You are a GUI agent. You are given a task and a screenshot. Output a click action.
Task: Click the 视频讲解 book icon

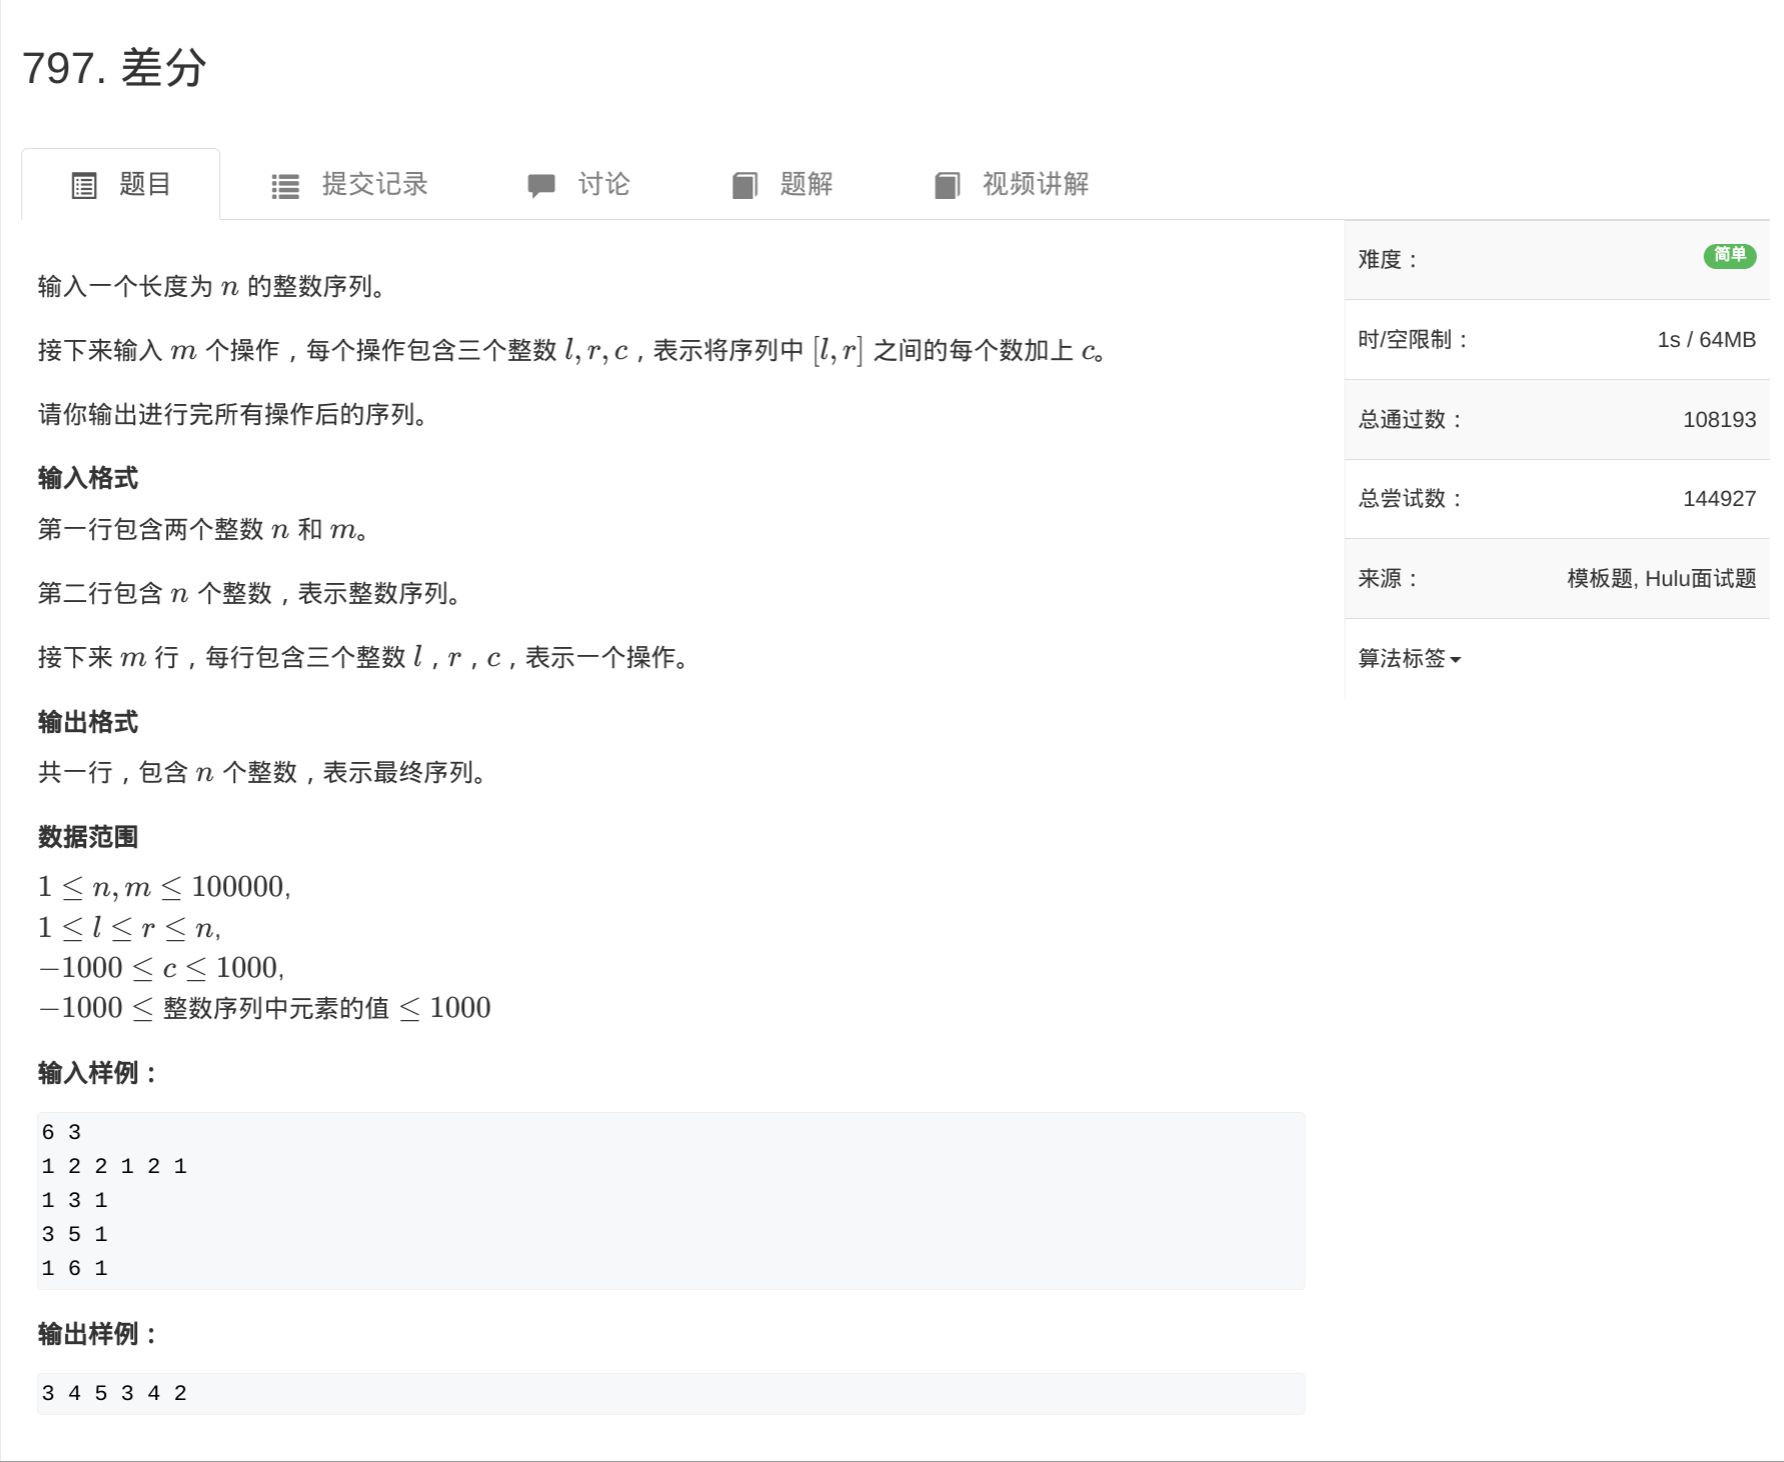tap(947, 185)
